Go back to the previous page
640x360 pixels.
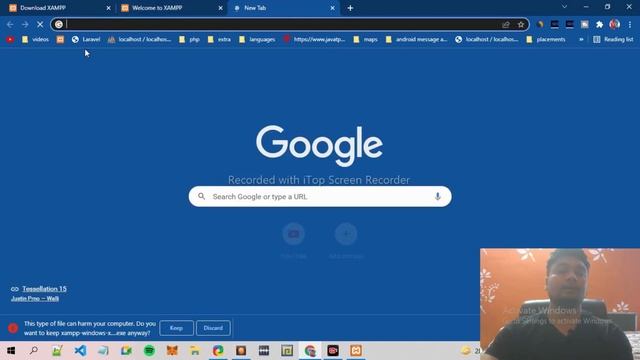coord(10,24)
